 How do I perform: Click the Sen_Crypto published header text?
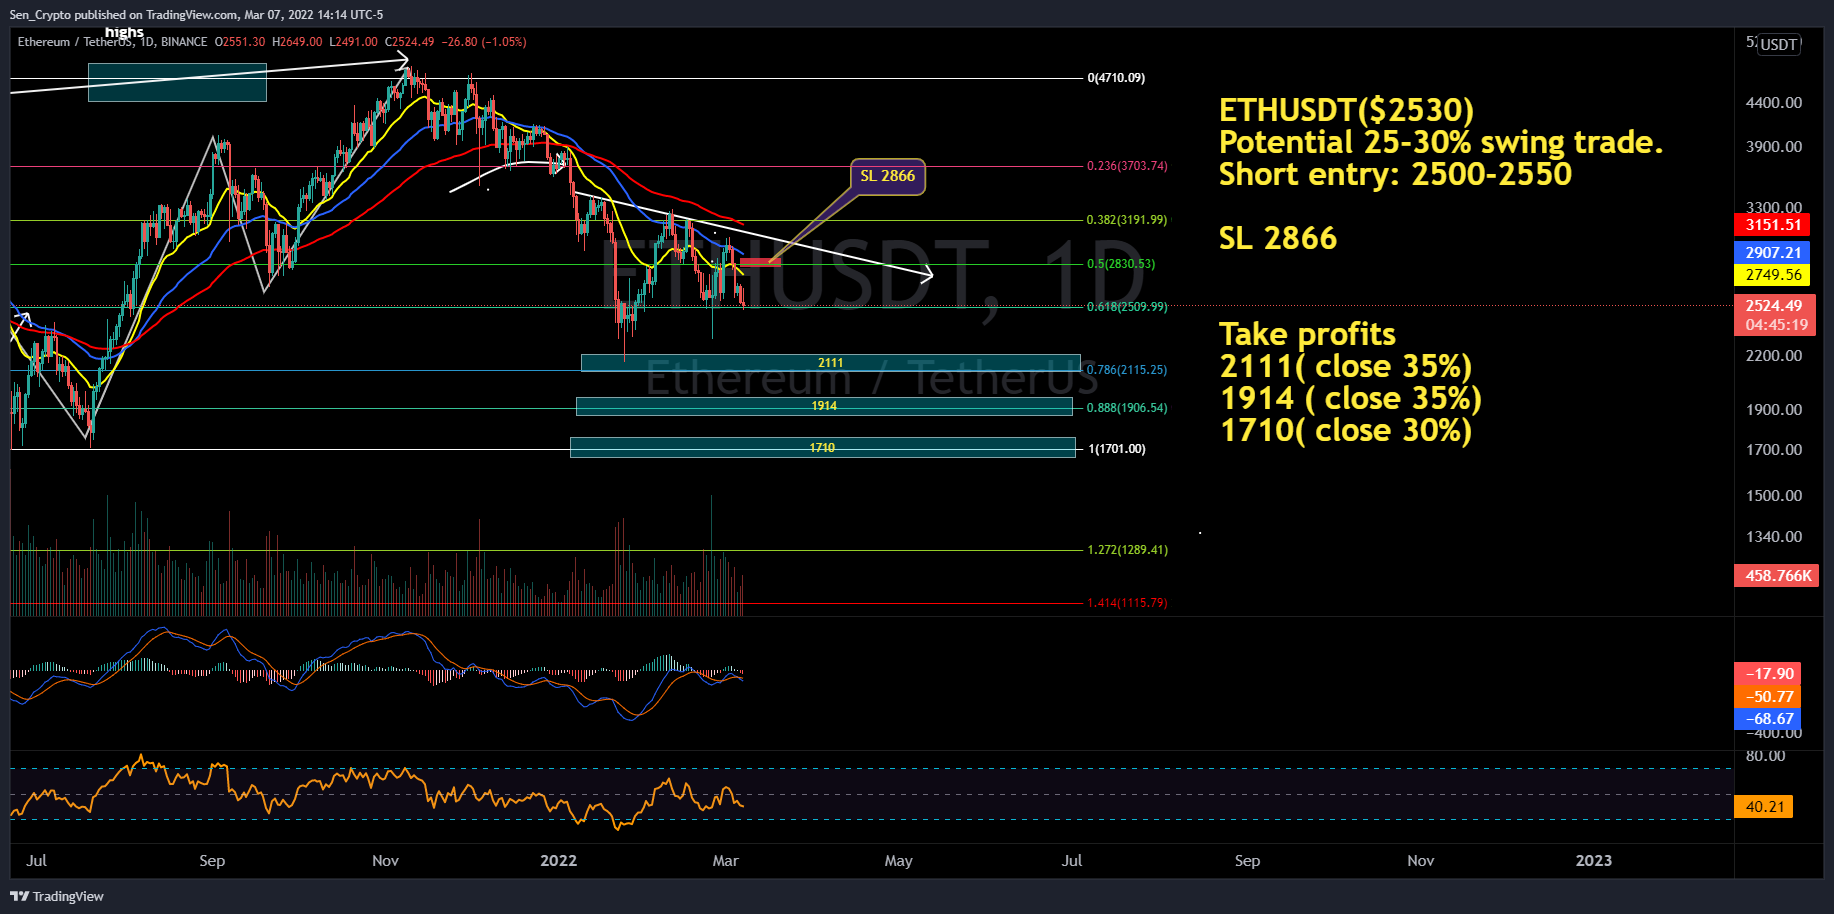point(196,15)
